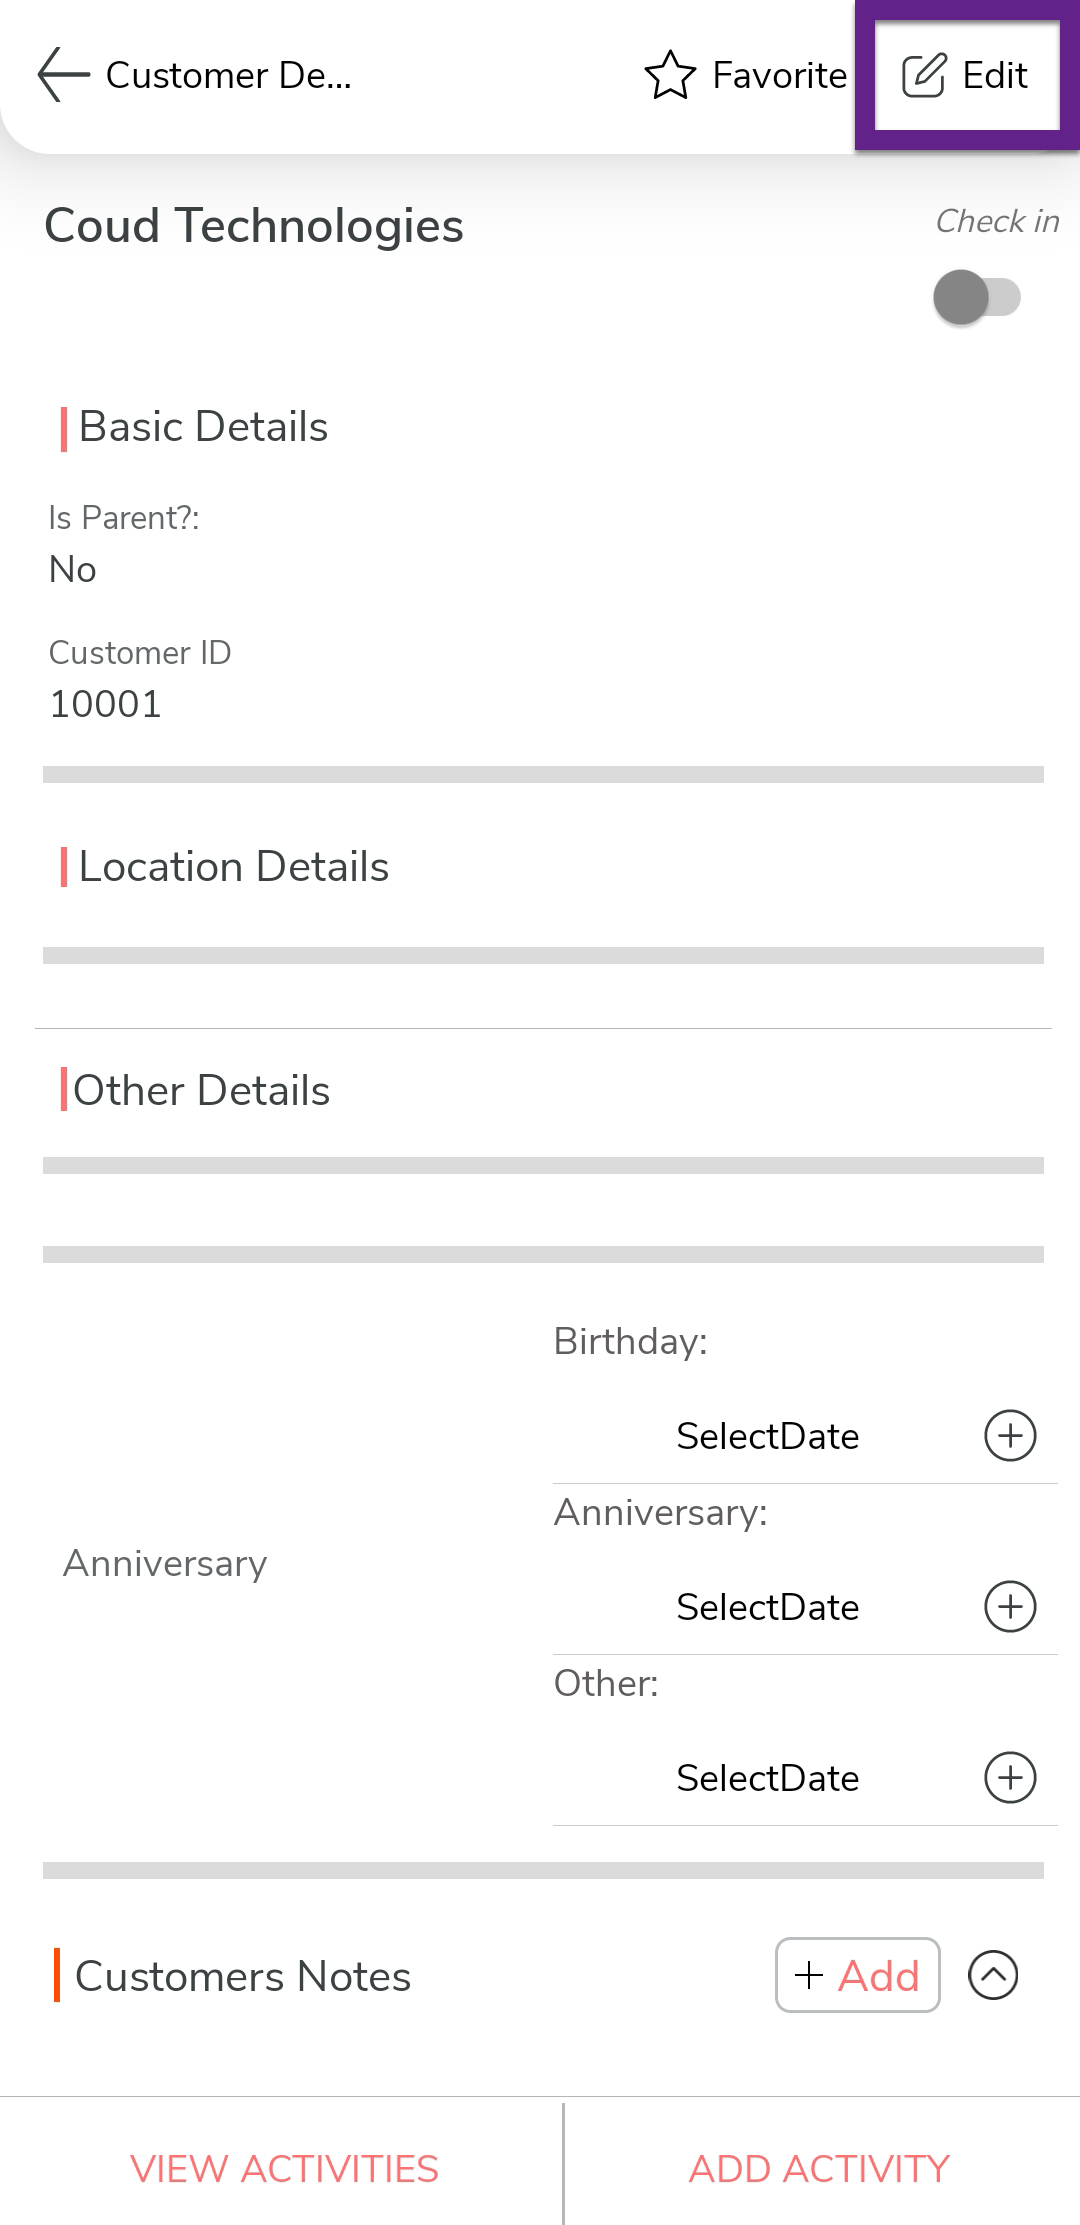Screen dimensions: 1080x2225
Task: Expand the Other Details section header
Action: tap(201, 1090)
